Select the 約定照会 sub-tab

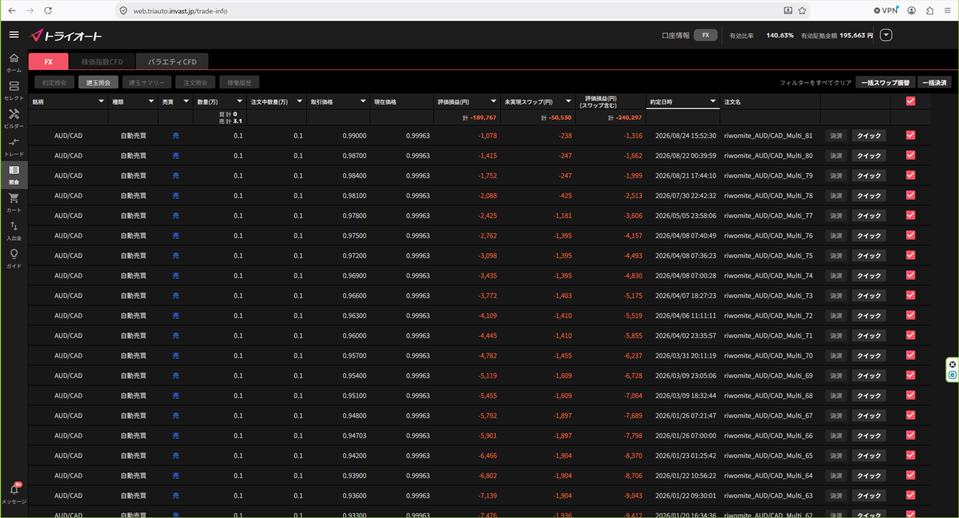pos(54,83)
